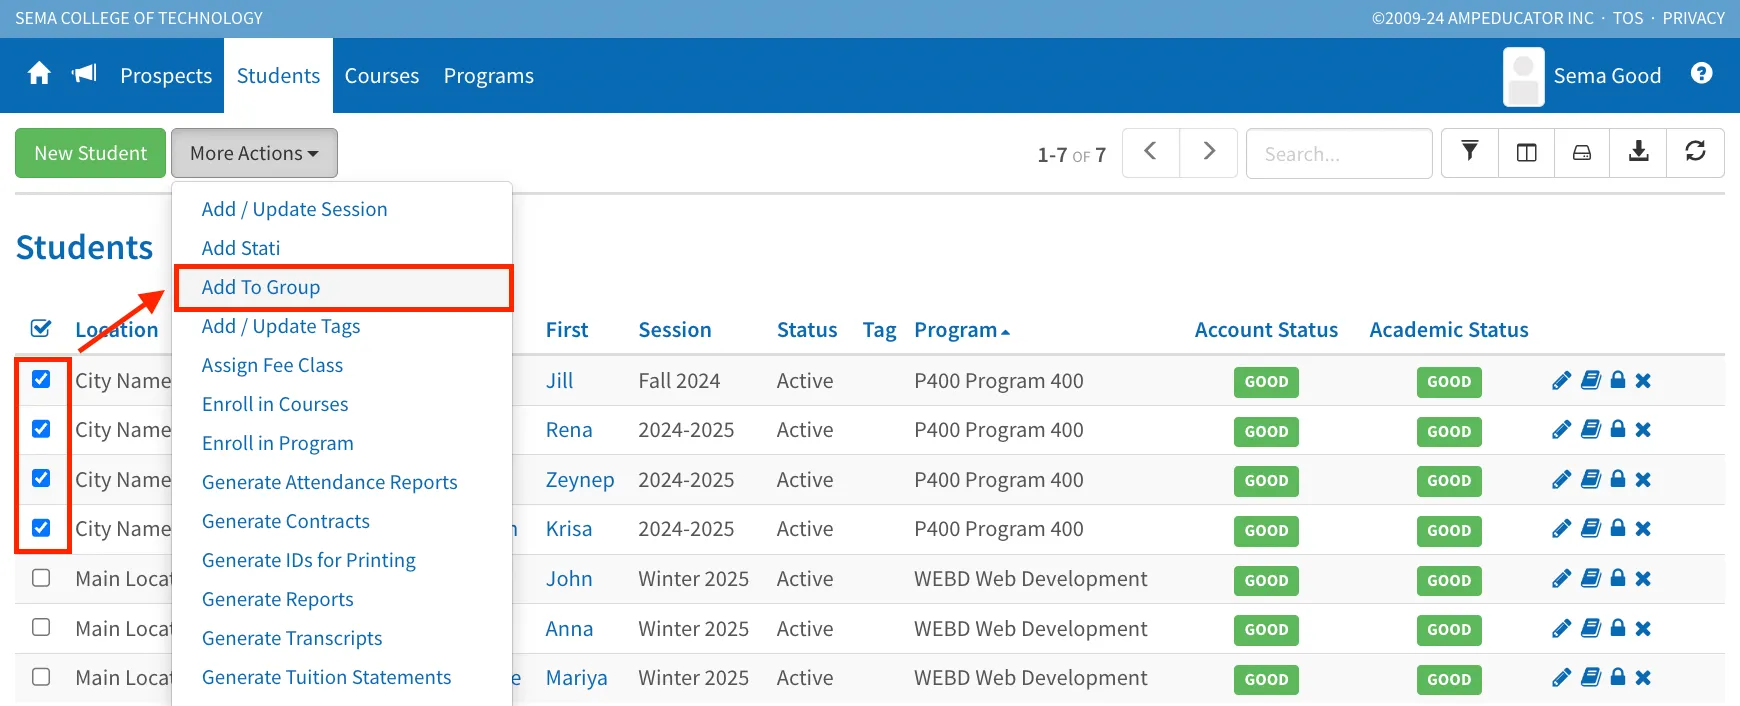Refresh the students table
This screenshot has width=1740, height=706.
click(1695, 152)
